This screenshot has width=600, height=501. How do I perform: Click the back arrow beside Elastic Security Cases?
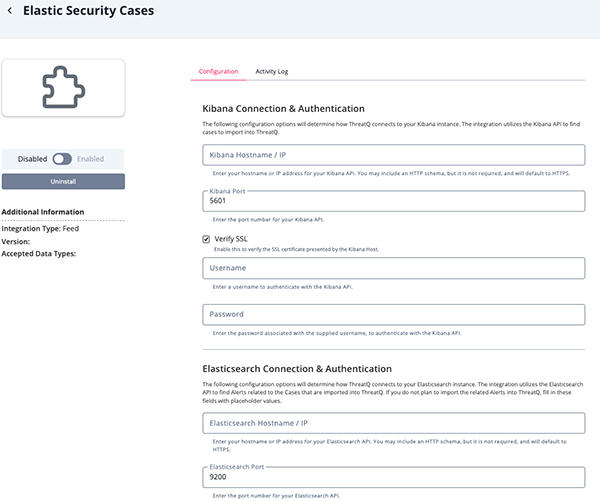point(9,12)
